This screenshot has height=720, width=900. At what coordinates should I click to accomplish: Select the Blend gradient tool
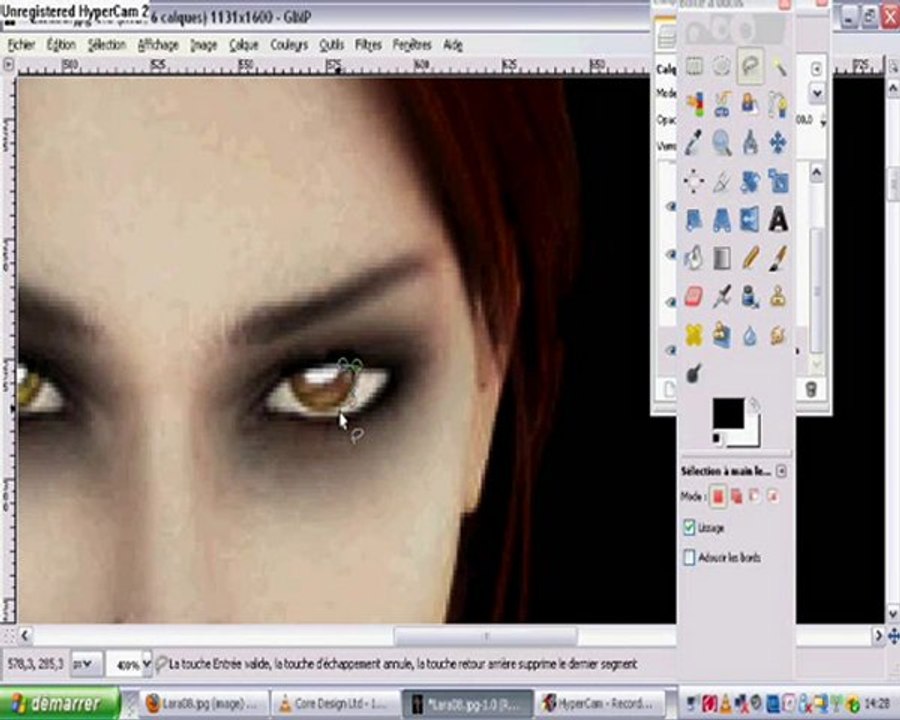click(x=721, y=258)
